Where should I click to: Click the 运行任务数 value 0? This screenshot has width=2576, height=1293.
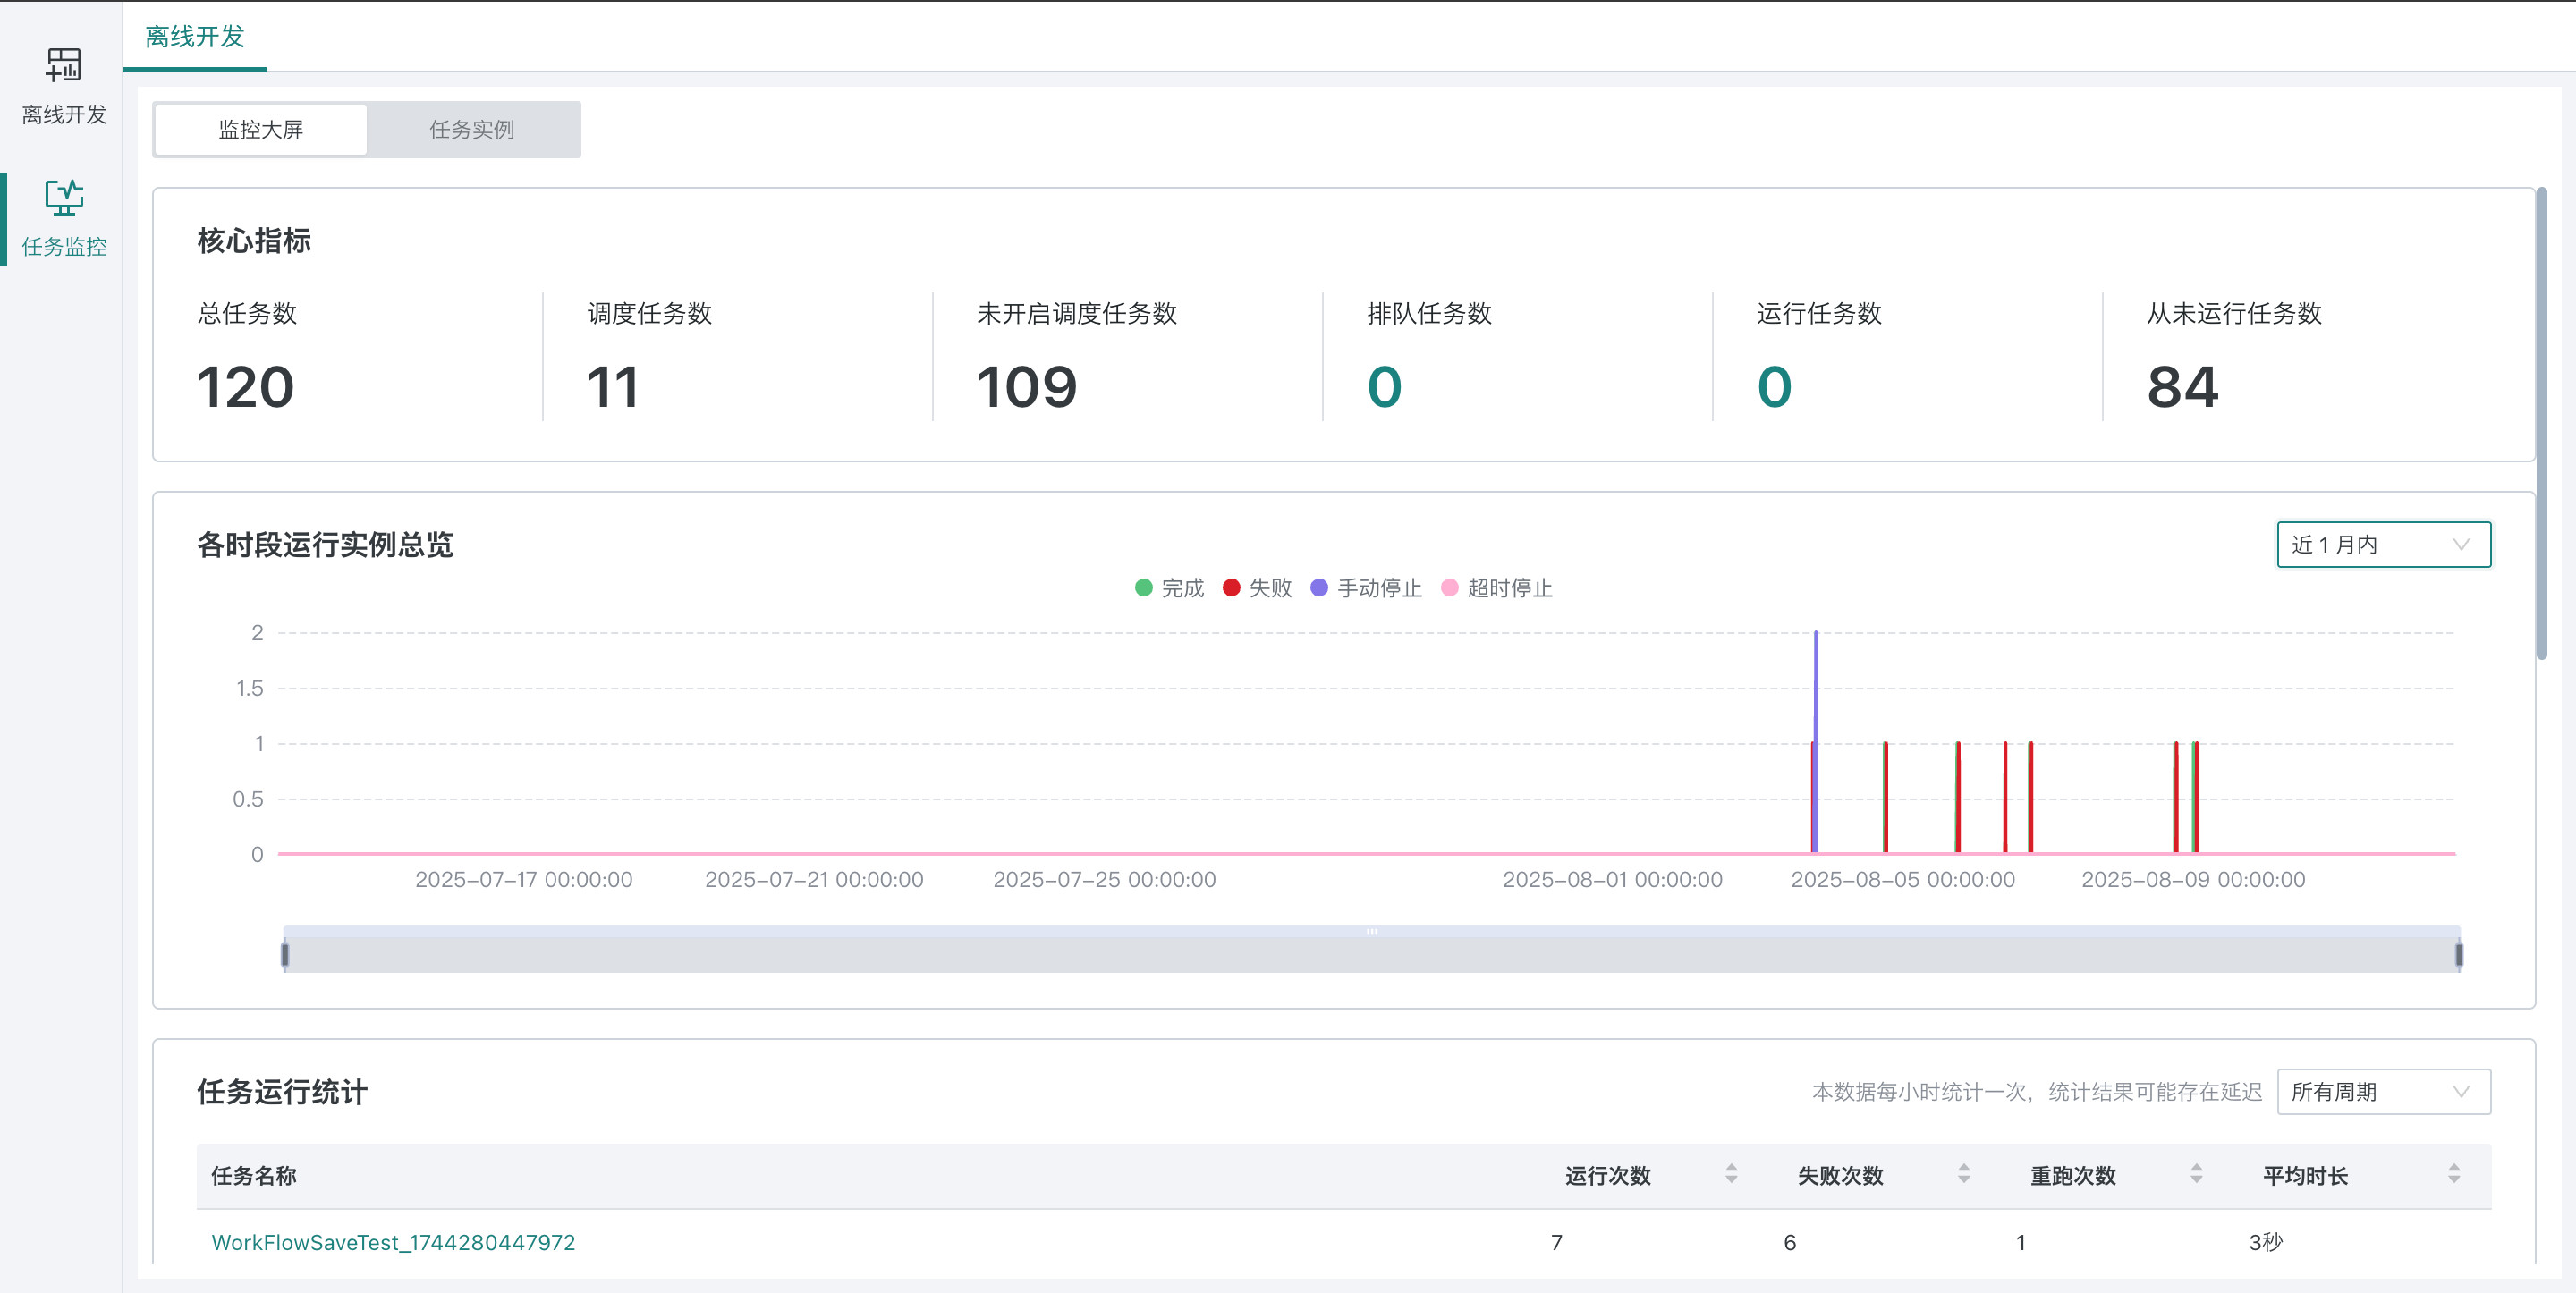(1774, 387)
